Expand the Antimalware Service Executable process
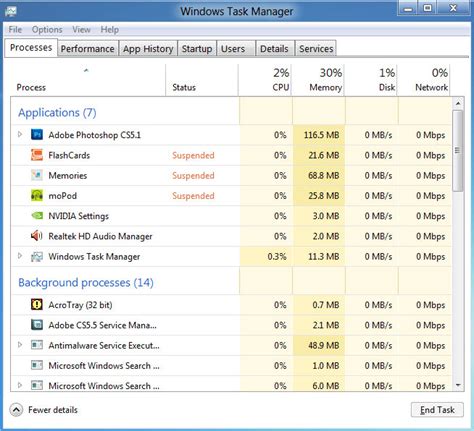474x431 pixels. 20,345
